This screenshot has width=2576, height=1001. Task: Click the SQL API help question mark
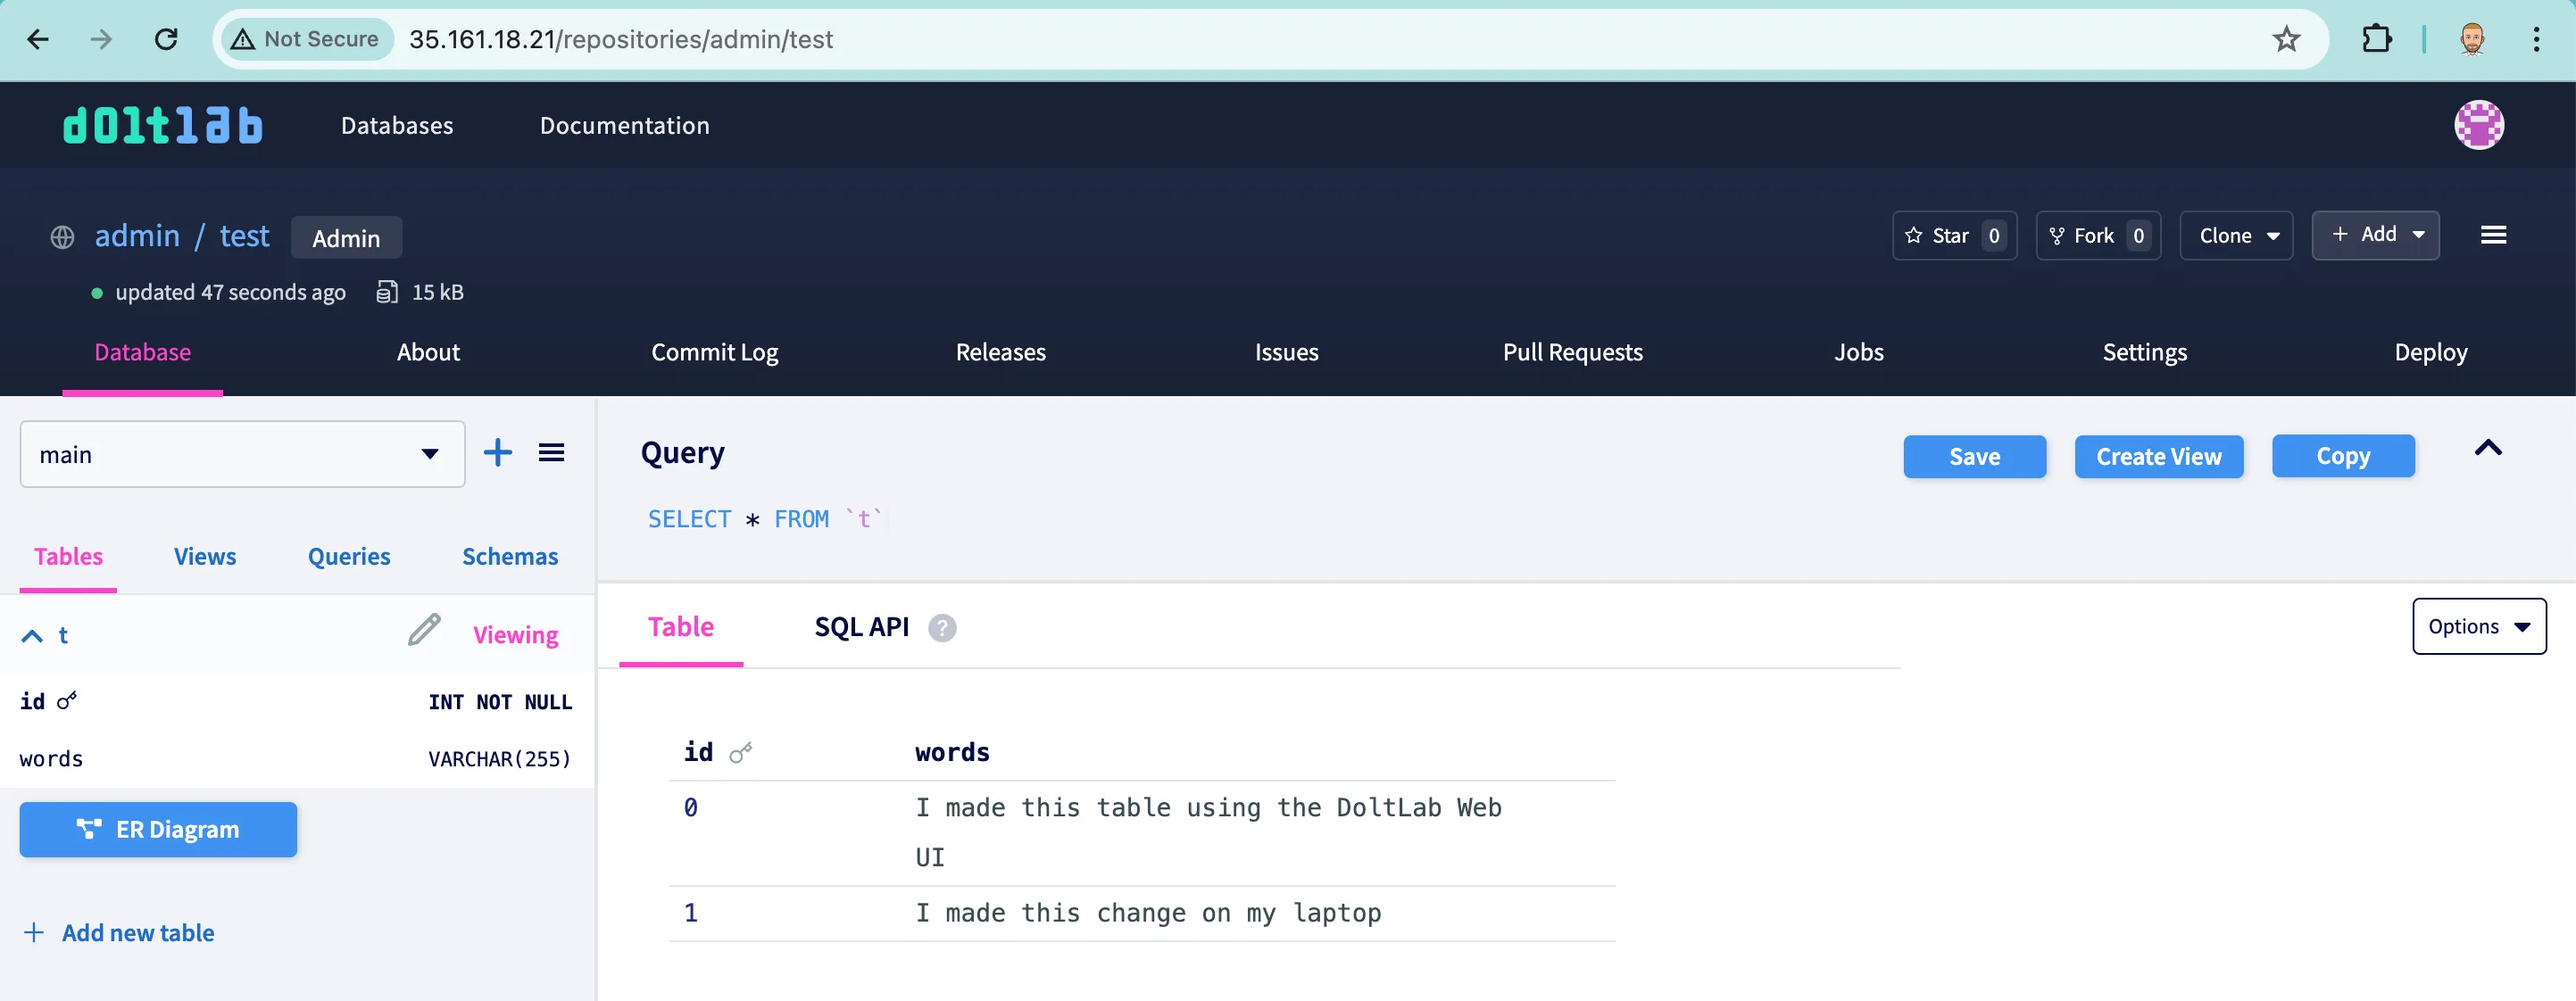click(941, 628)
